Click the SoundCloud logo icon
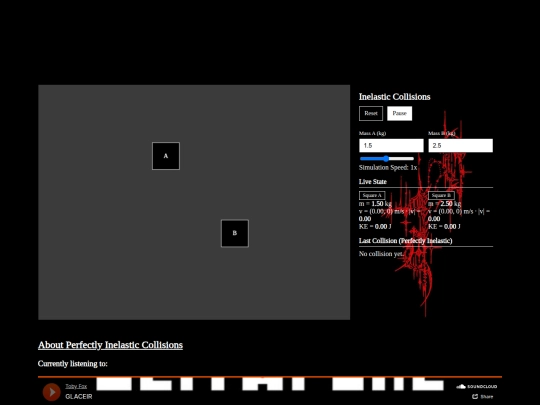540x405 pixels. click(477, 386)
